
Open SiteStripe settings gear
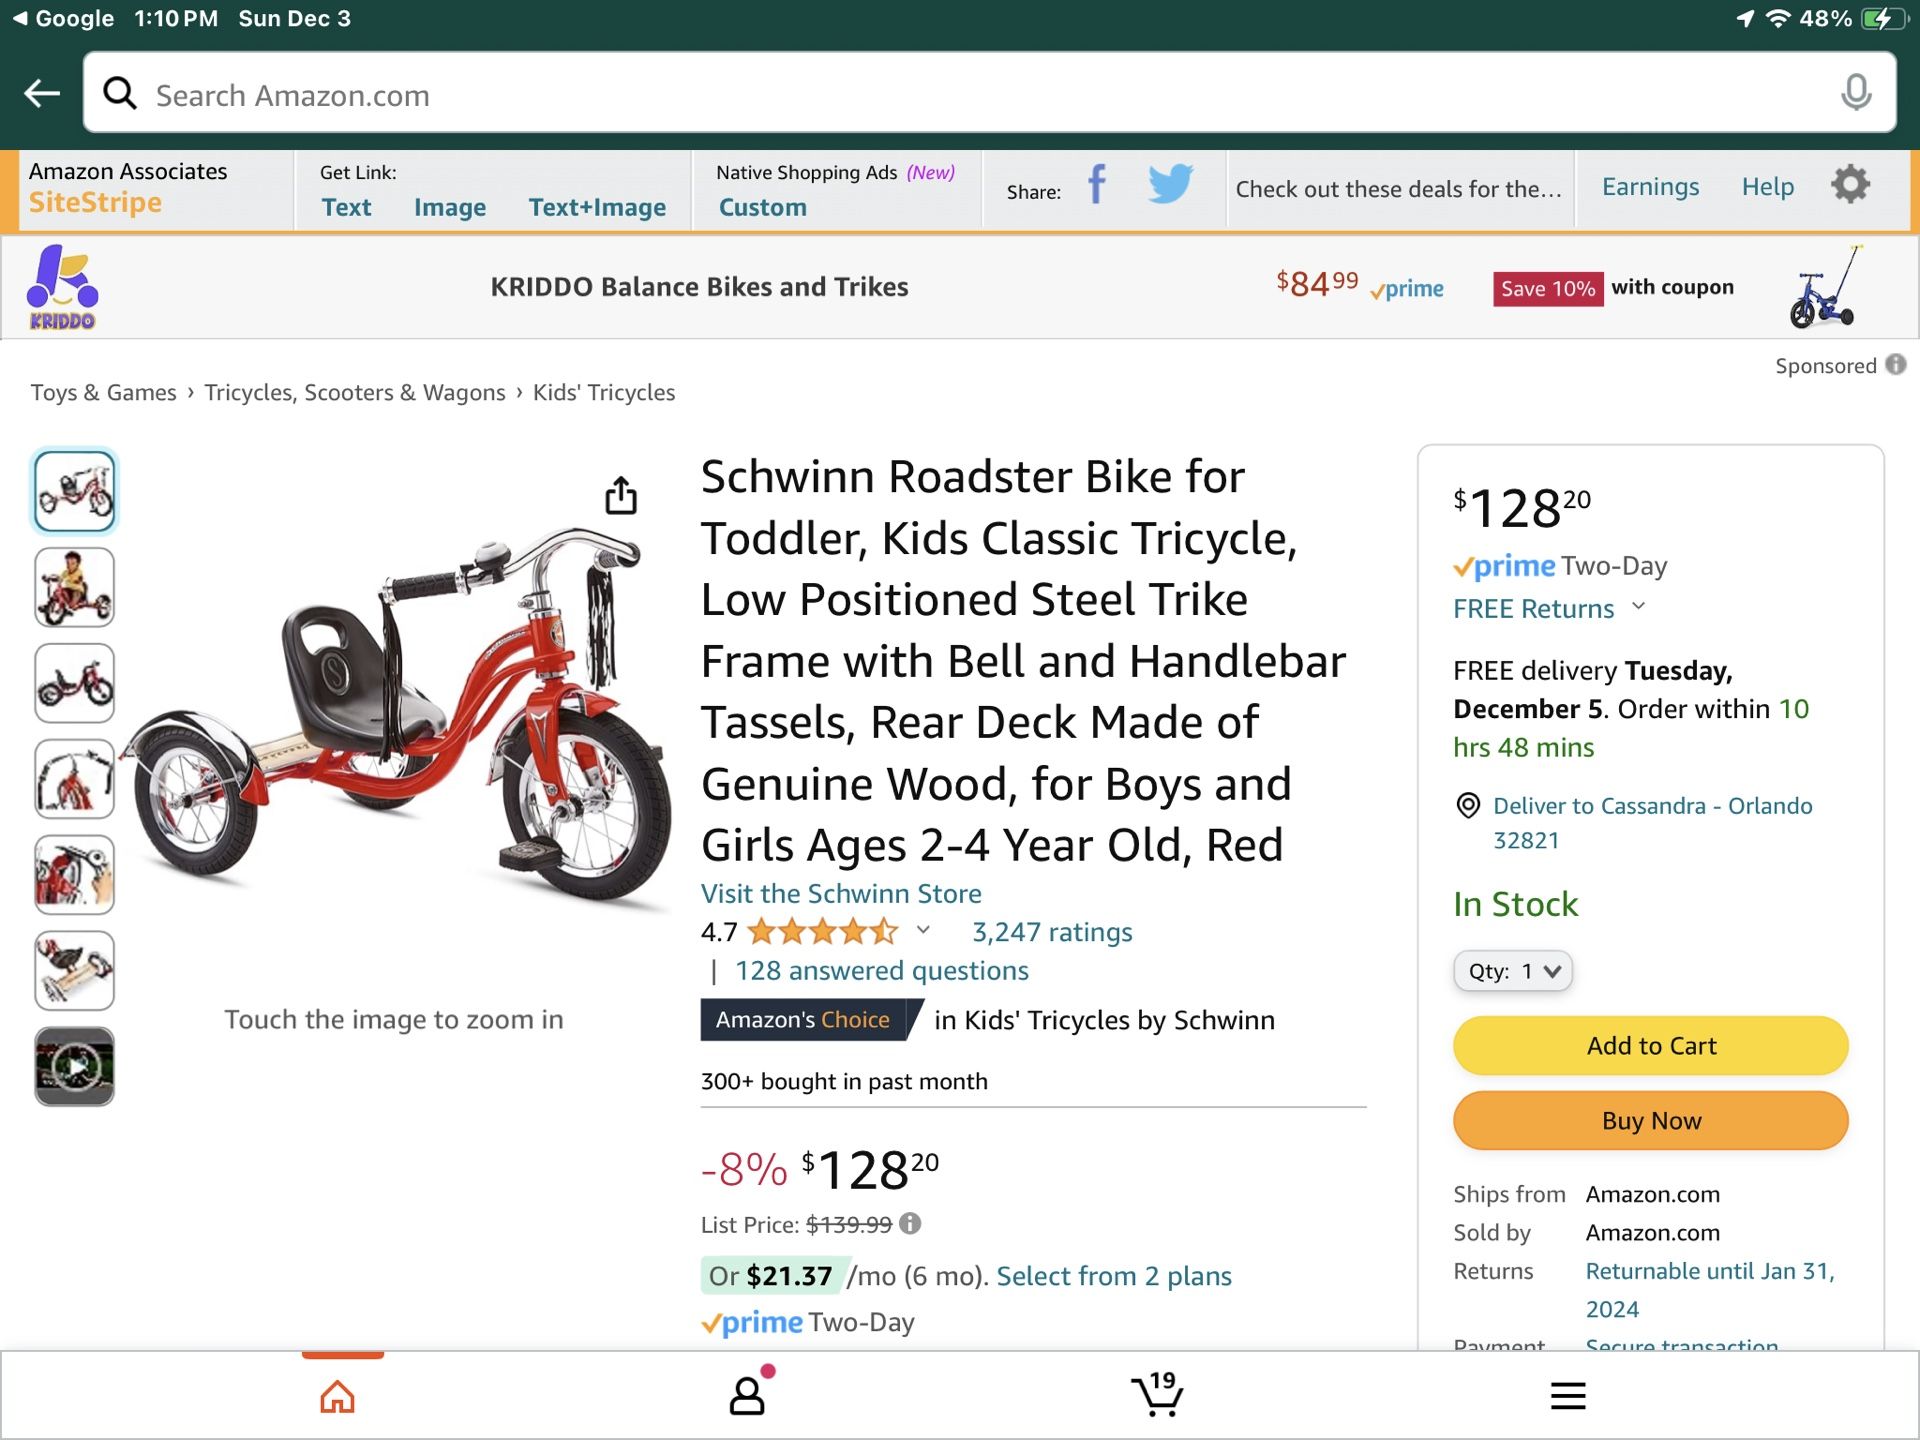(x=1850, y=185)
